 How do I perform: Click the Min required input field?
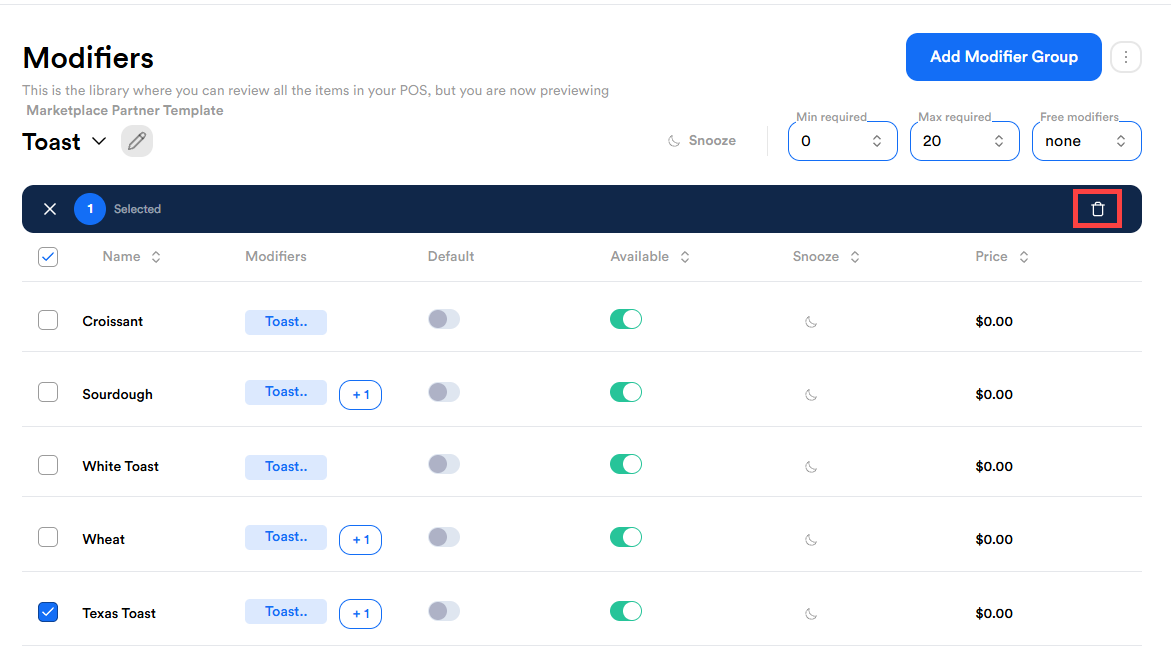click(x=842, y=141)
